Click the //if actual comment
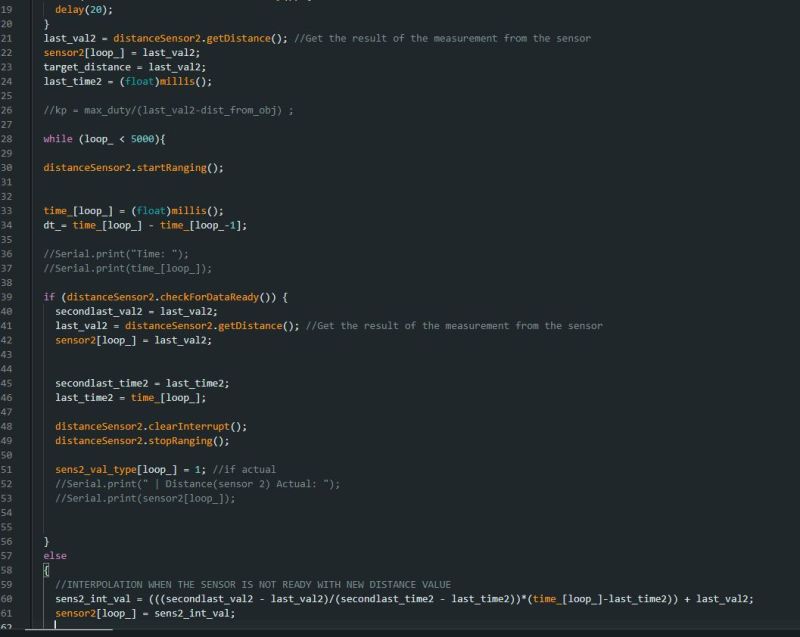Viewport: 800px width, 637px height. point(244,469)
